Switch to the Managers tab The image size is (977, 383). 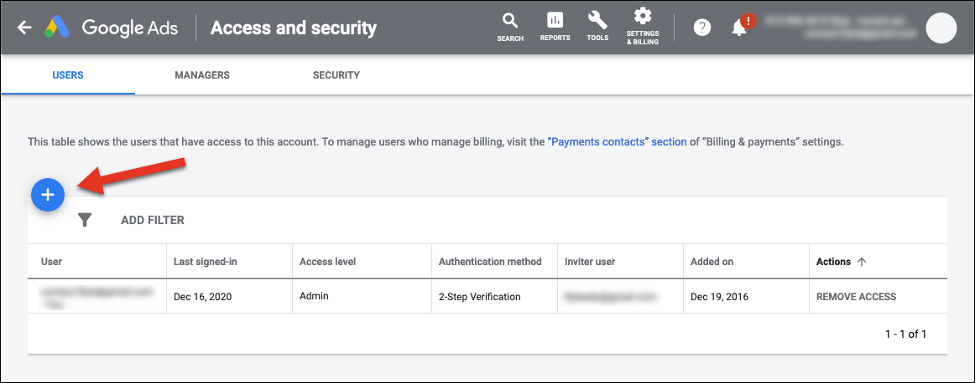202,75
